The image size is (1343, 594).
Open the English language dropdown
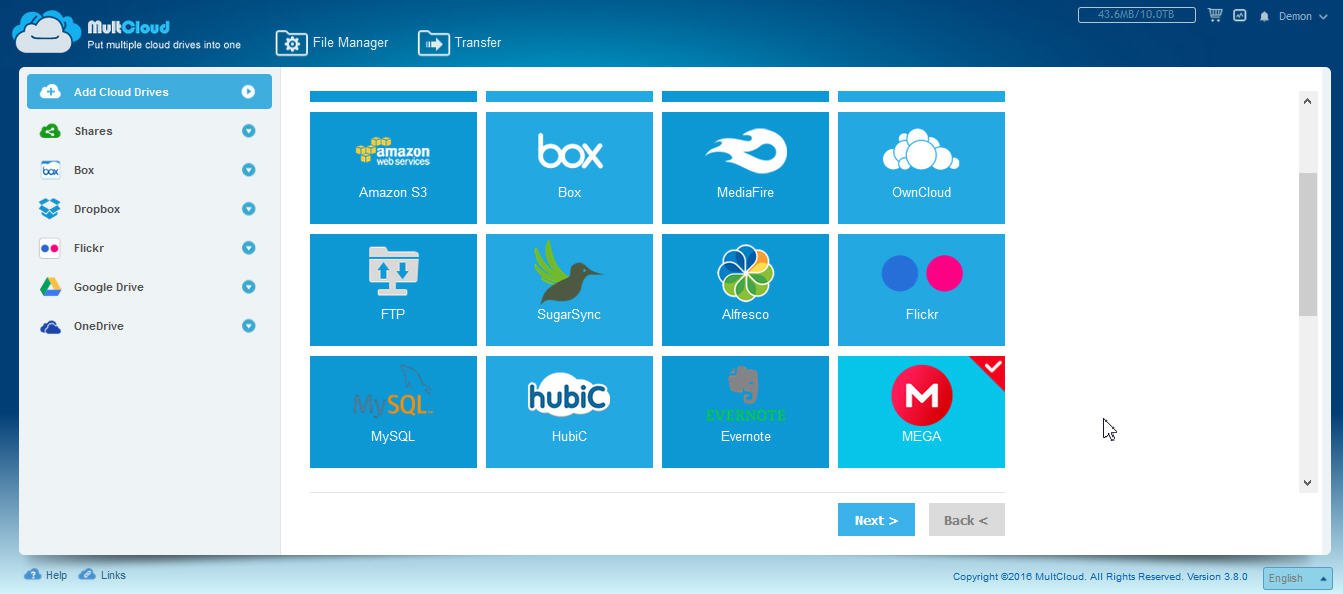pos(1298,578)
